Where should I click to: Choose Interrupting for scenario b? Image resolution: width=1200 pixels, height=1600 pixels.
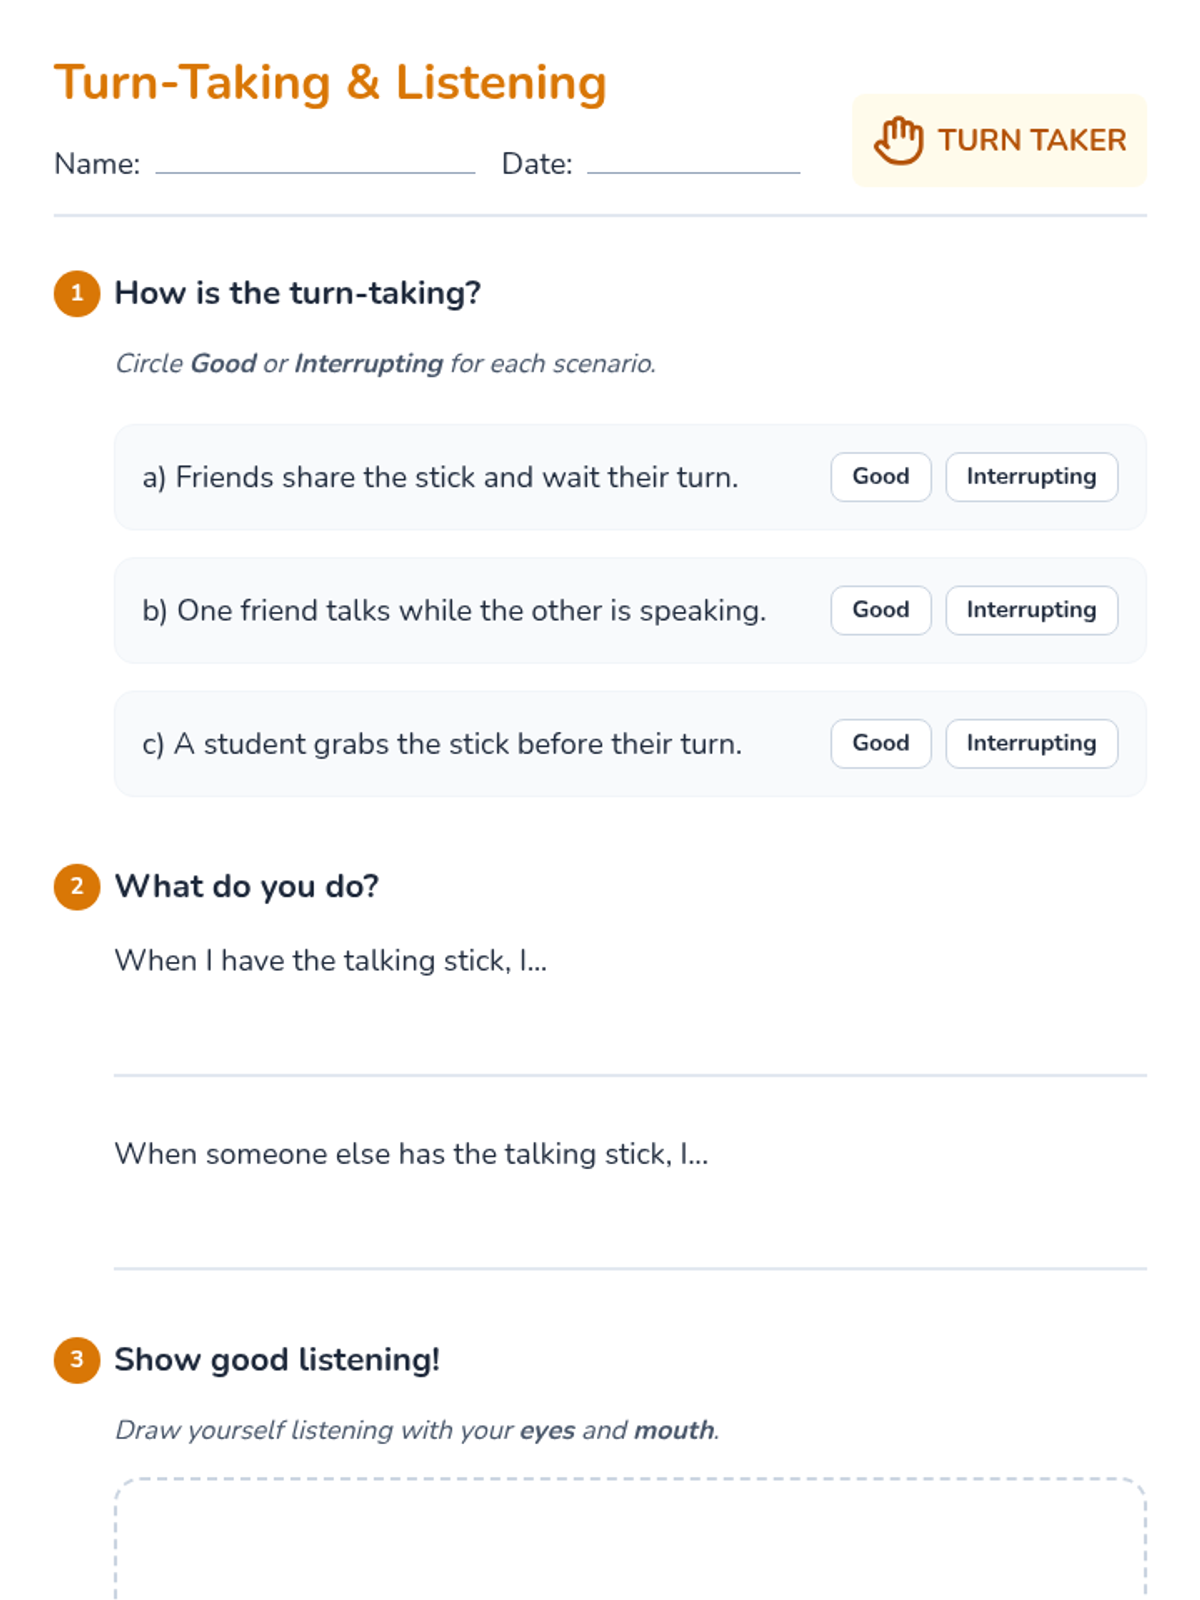[1031, 610]
